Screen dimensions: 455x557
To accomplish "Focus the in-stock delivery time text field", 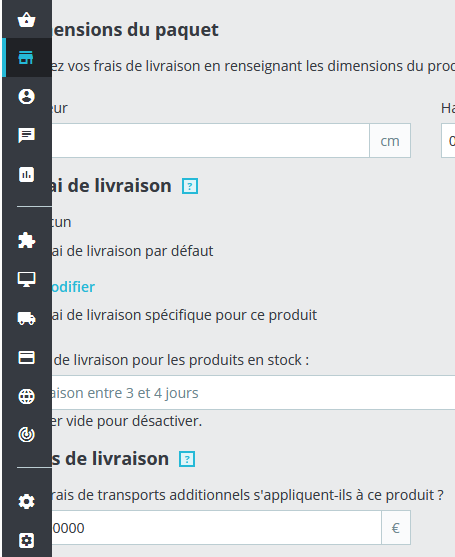I will click(x=252, y=393).
